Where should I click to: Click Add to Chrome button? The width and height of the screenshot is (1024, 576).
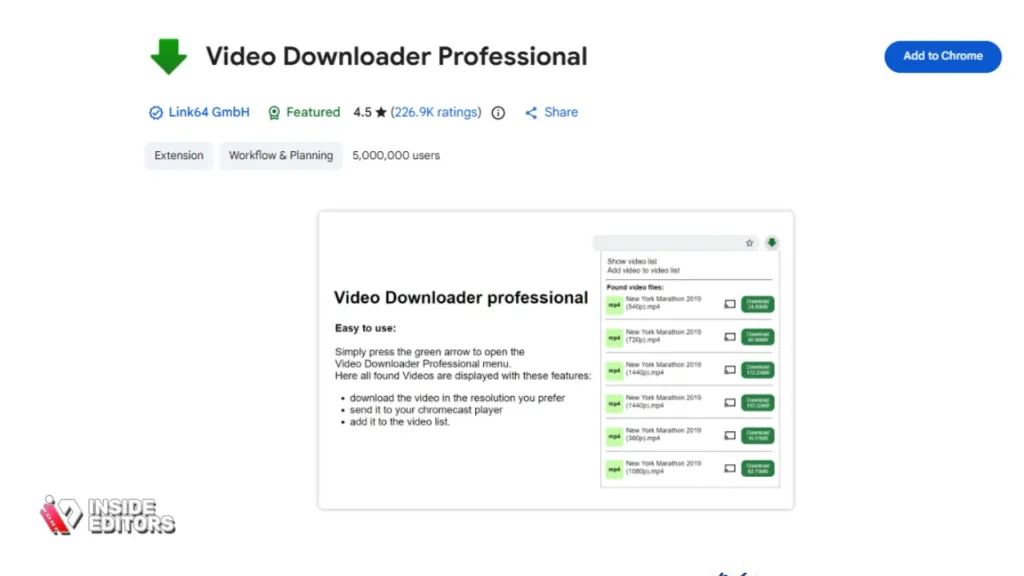click(942, 57)
